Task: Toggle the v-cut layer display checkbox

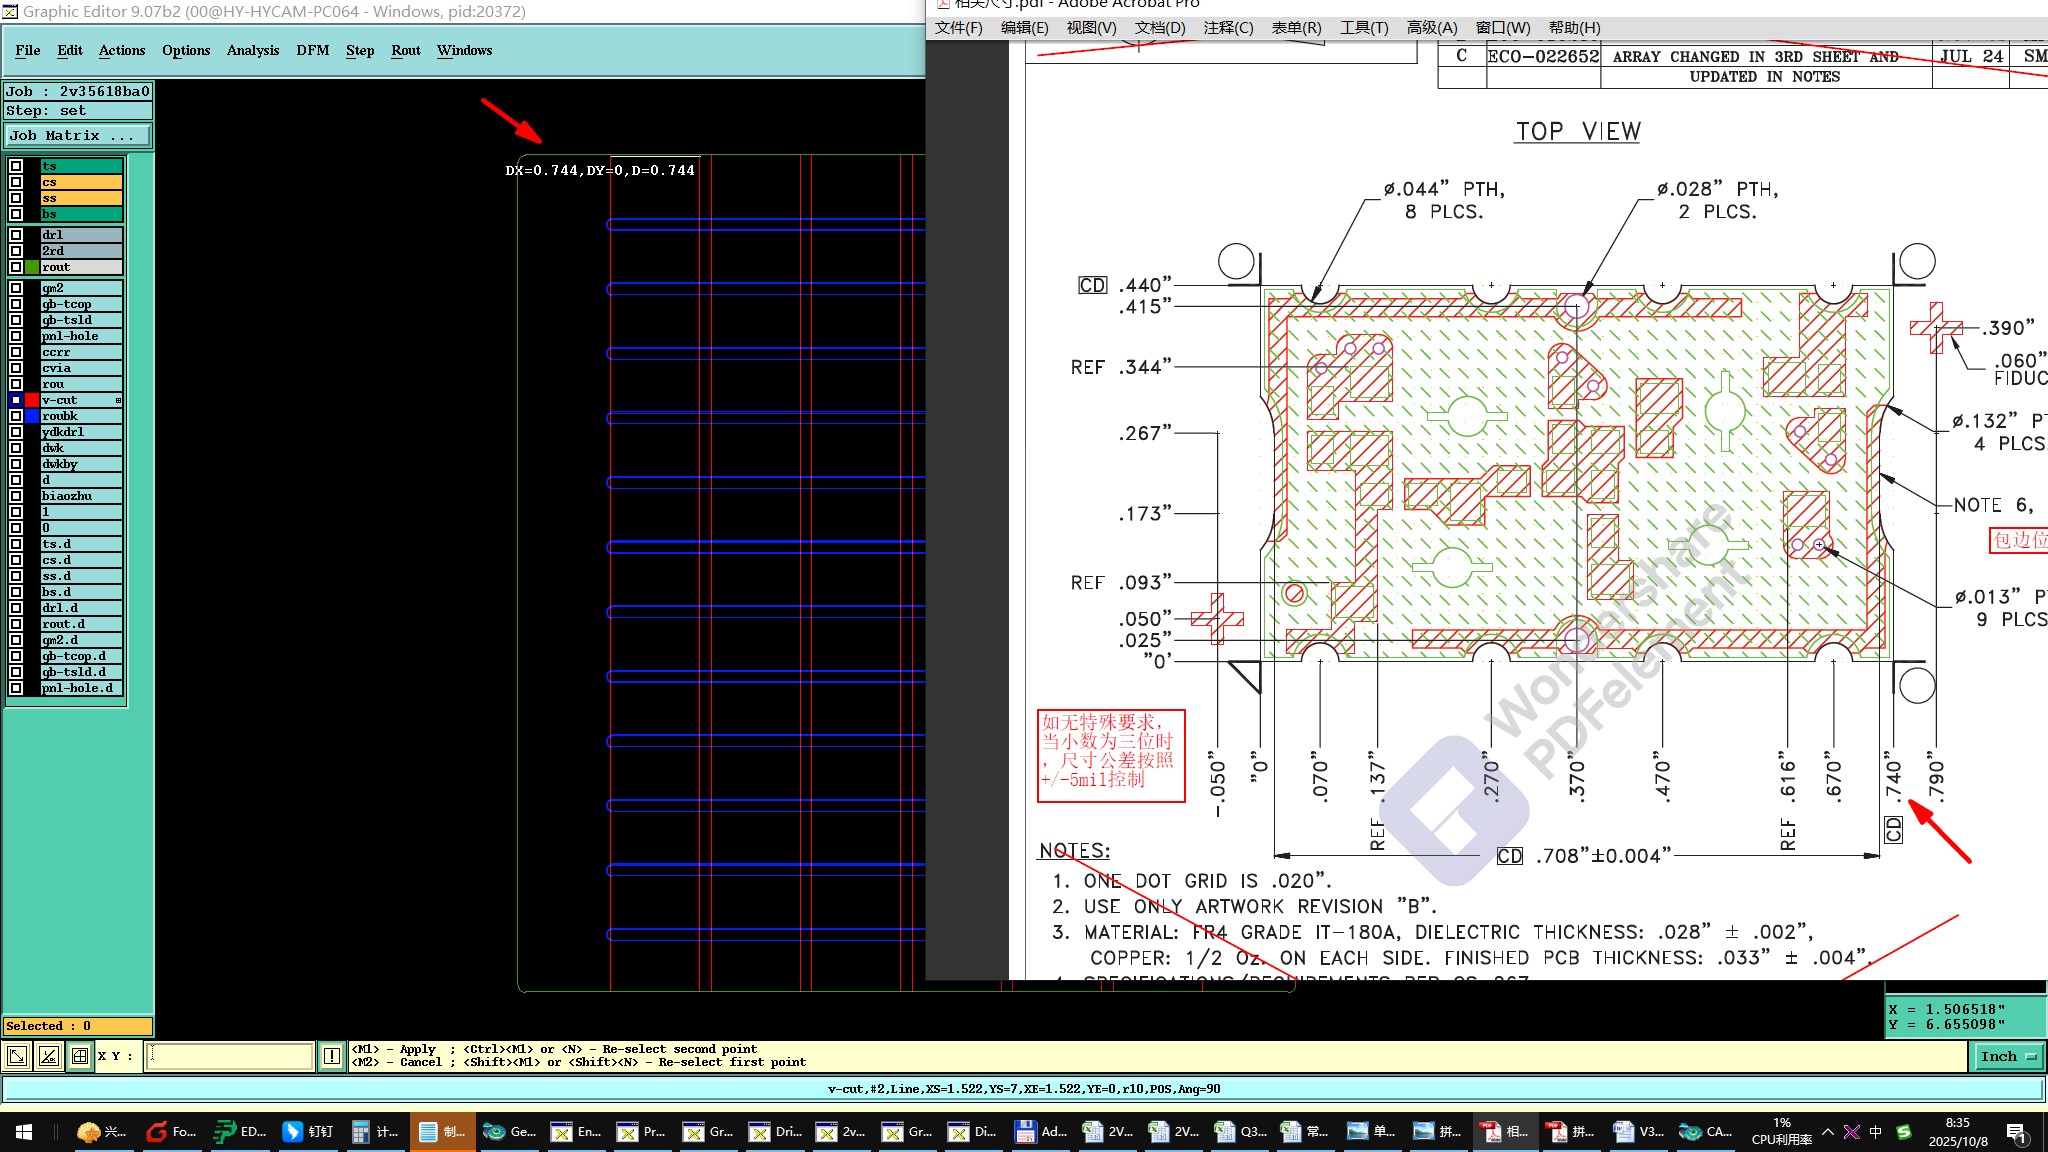Action: coord(16,400)
